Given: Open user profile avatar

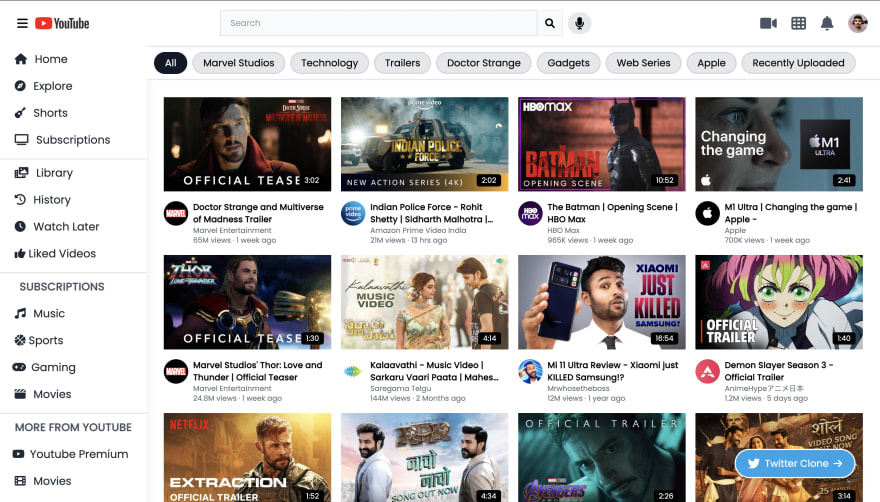Looking at the screenshot, I should [858, 23].
